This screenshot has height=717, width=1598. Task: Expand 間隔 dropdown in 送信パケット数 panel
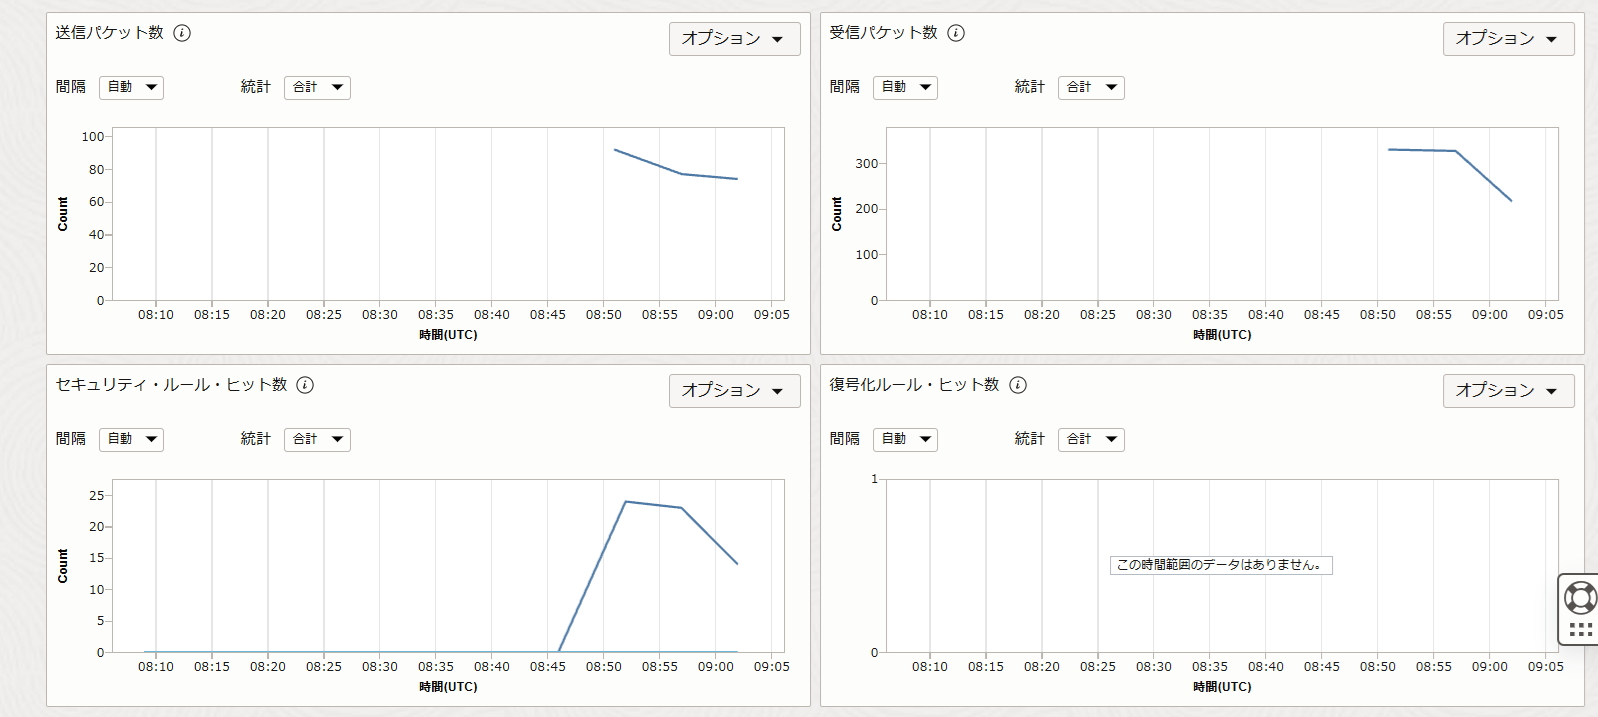pyautogui.click(x=131, y=88)
